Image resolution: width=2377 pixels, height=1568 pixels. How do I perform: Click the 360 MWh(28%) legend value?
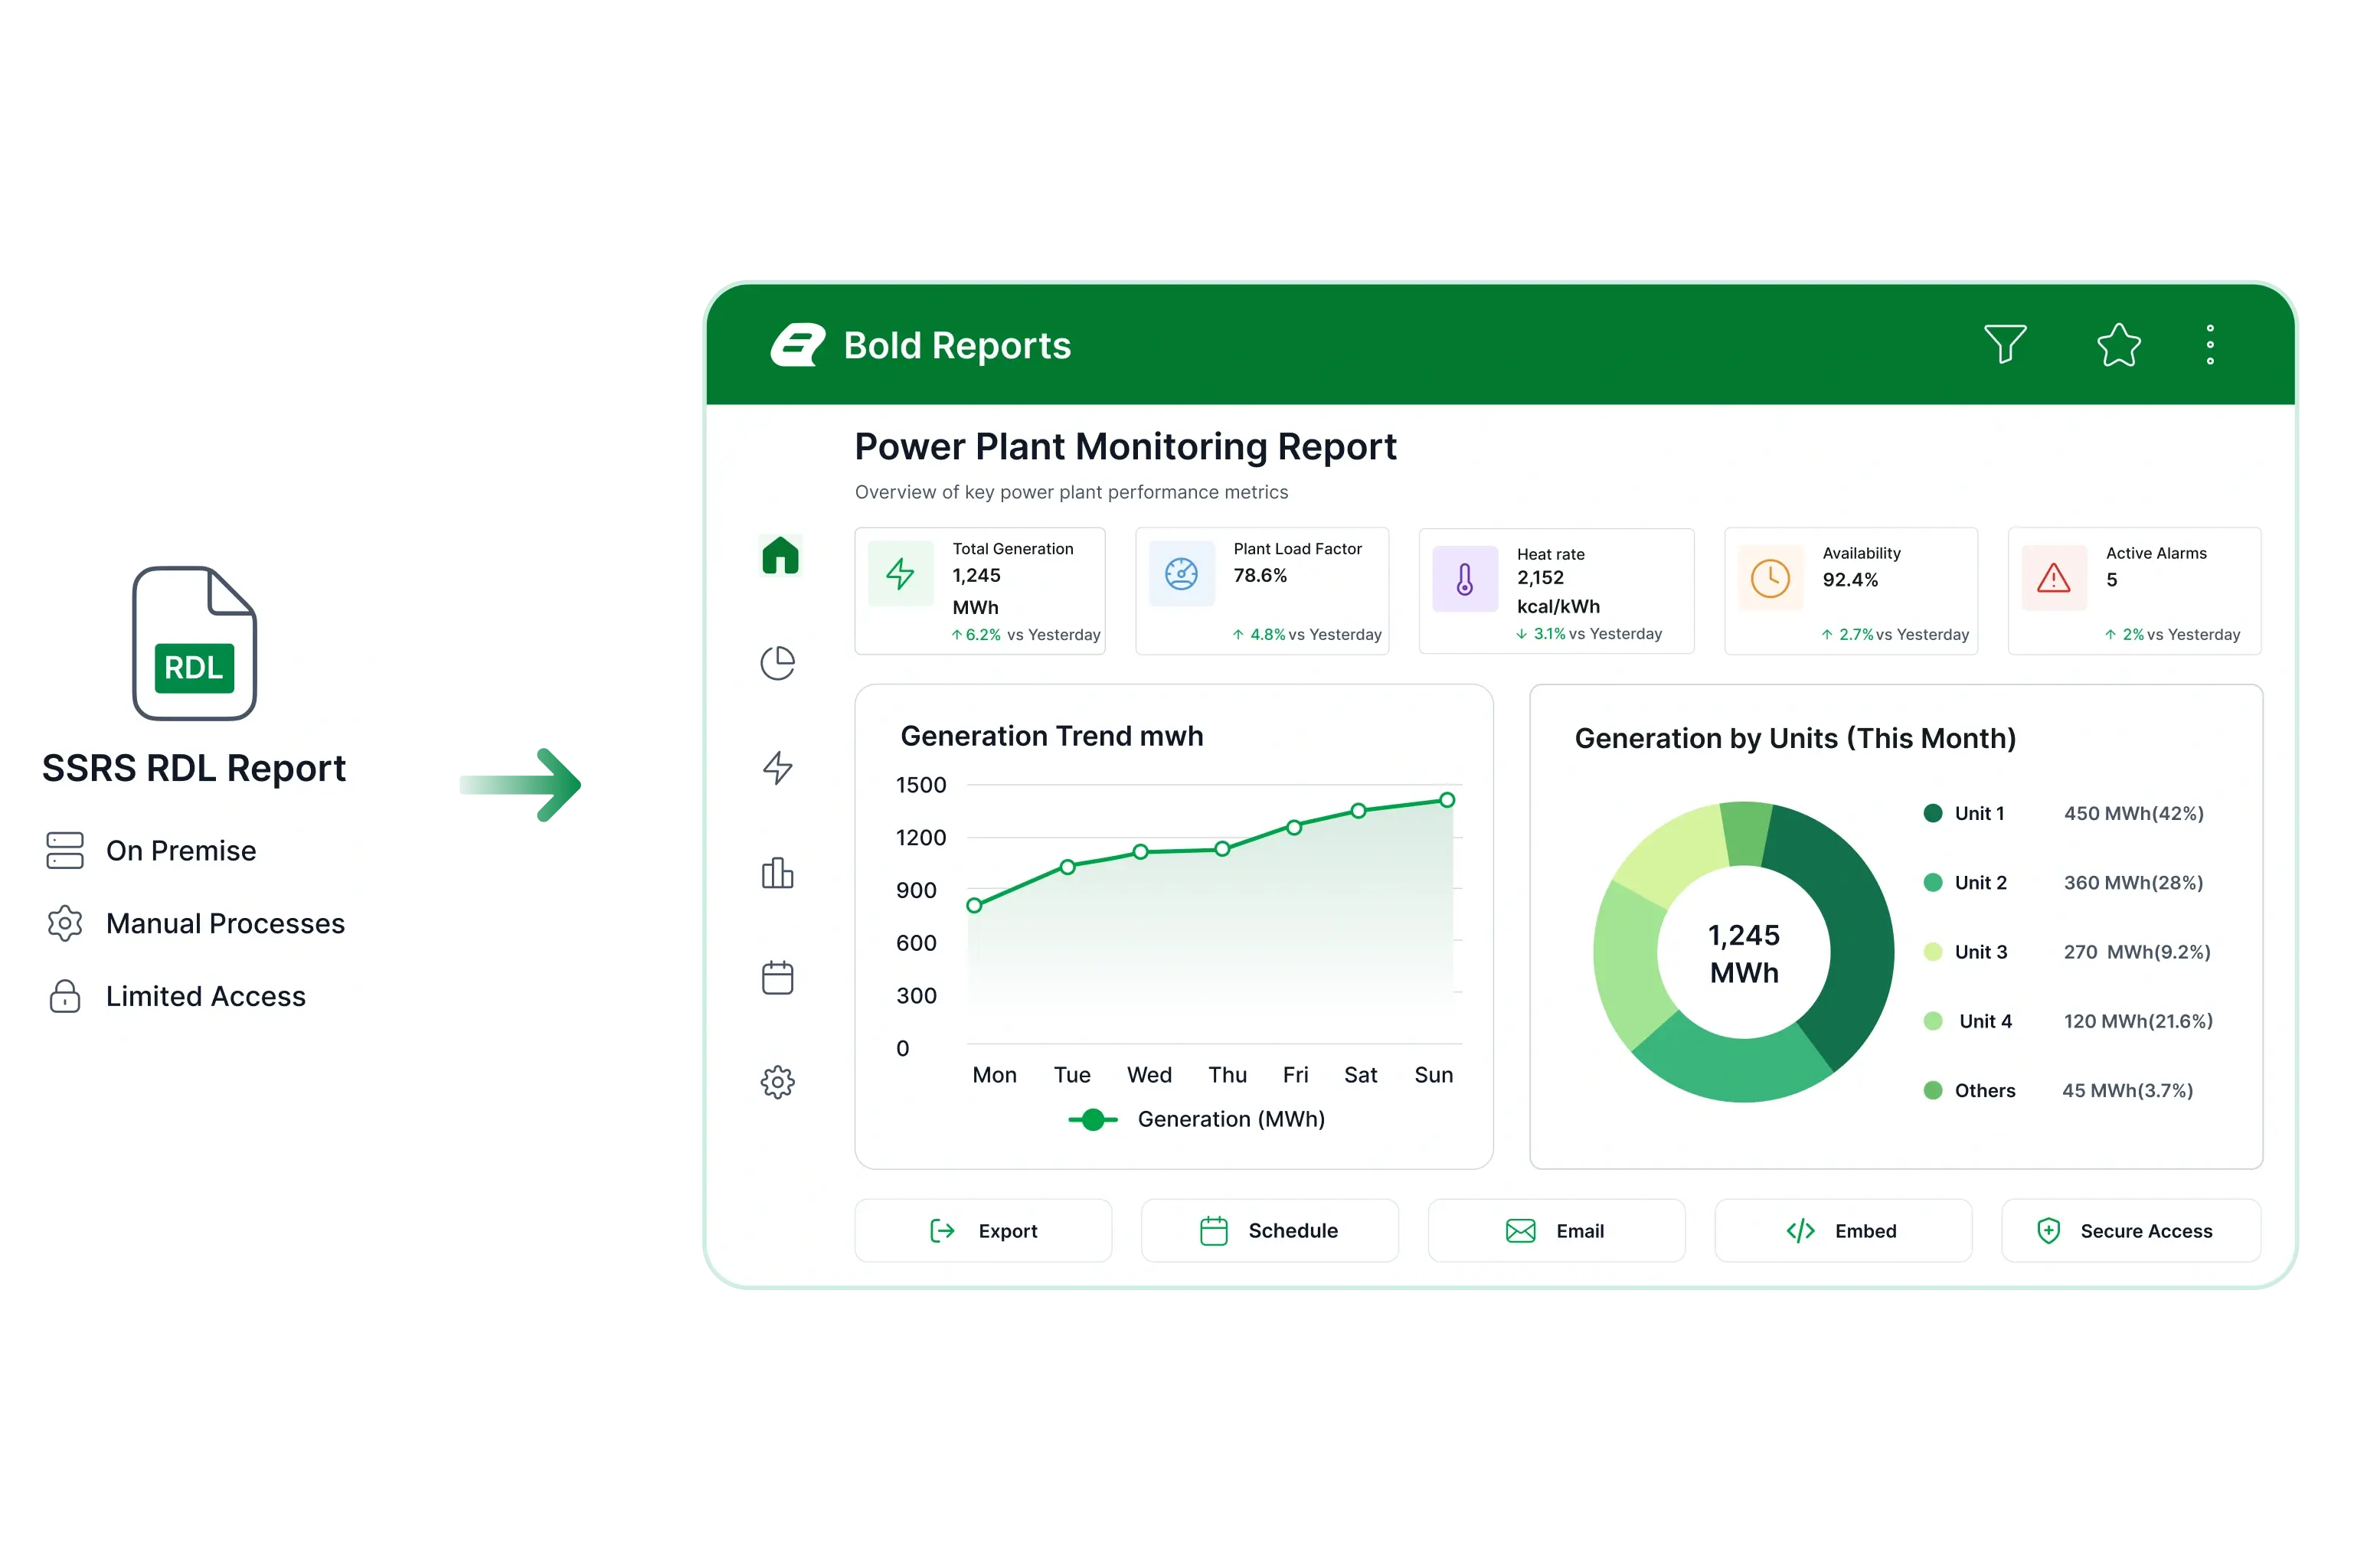pyautogui.click(x=2133, y=882)
